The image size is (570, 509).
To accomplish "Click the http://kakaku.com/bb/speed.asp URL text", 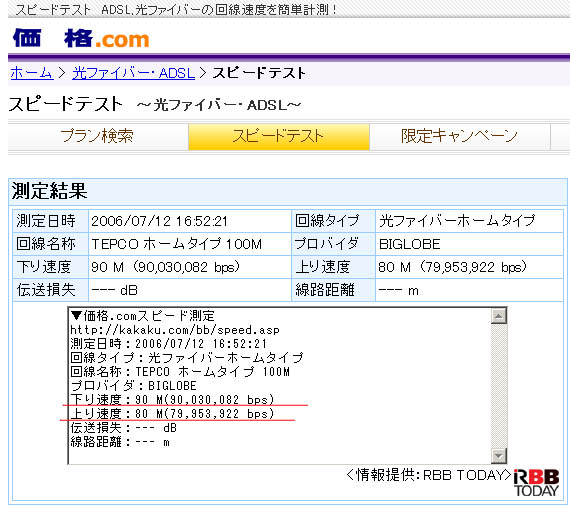I will point(175,330).
